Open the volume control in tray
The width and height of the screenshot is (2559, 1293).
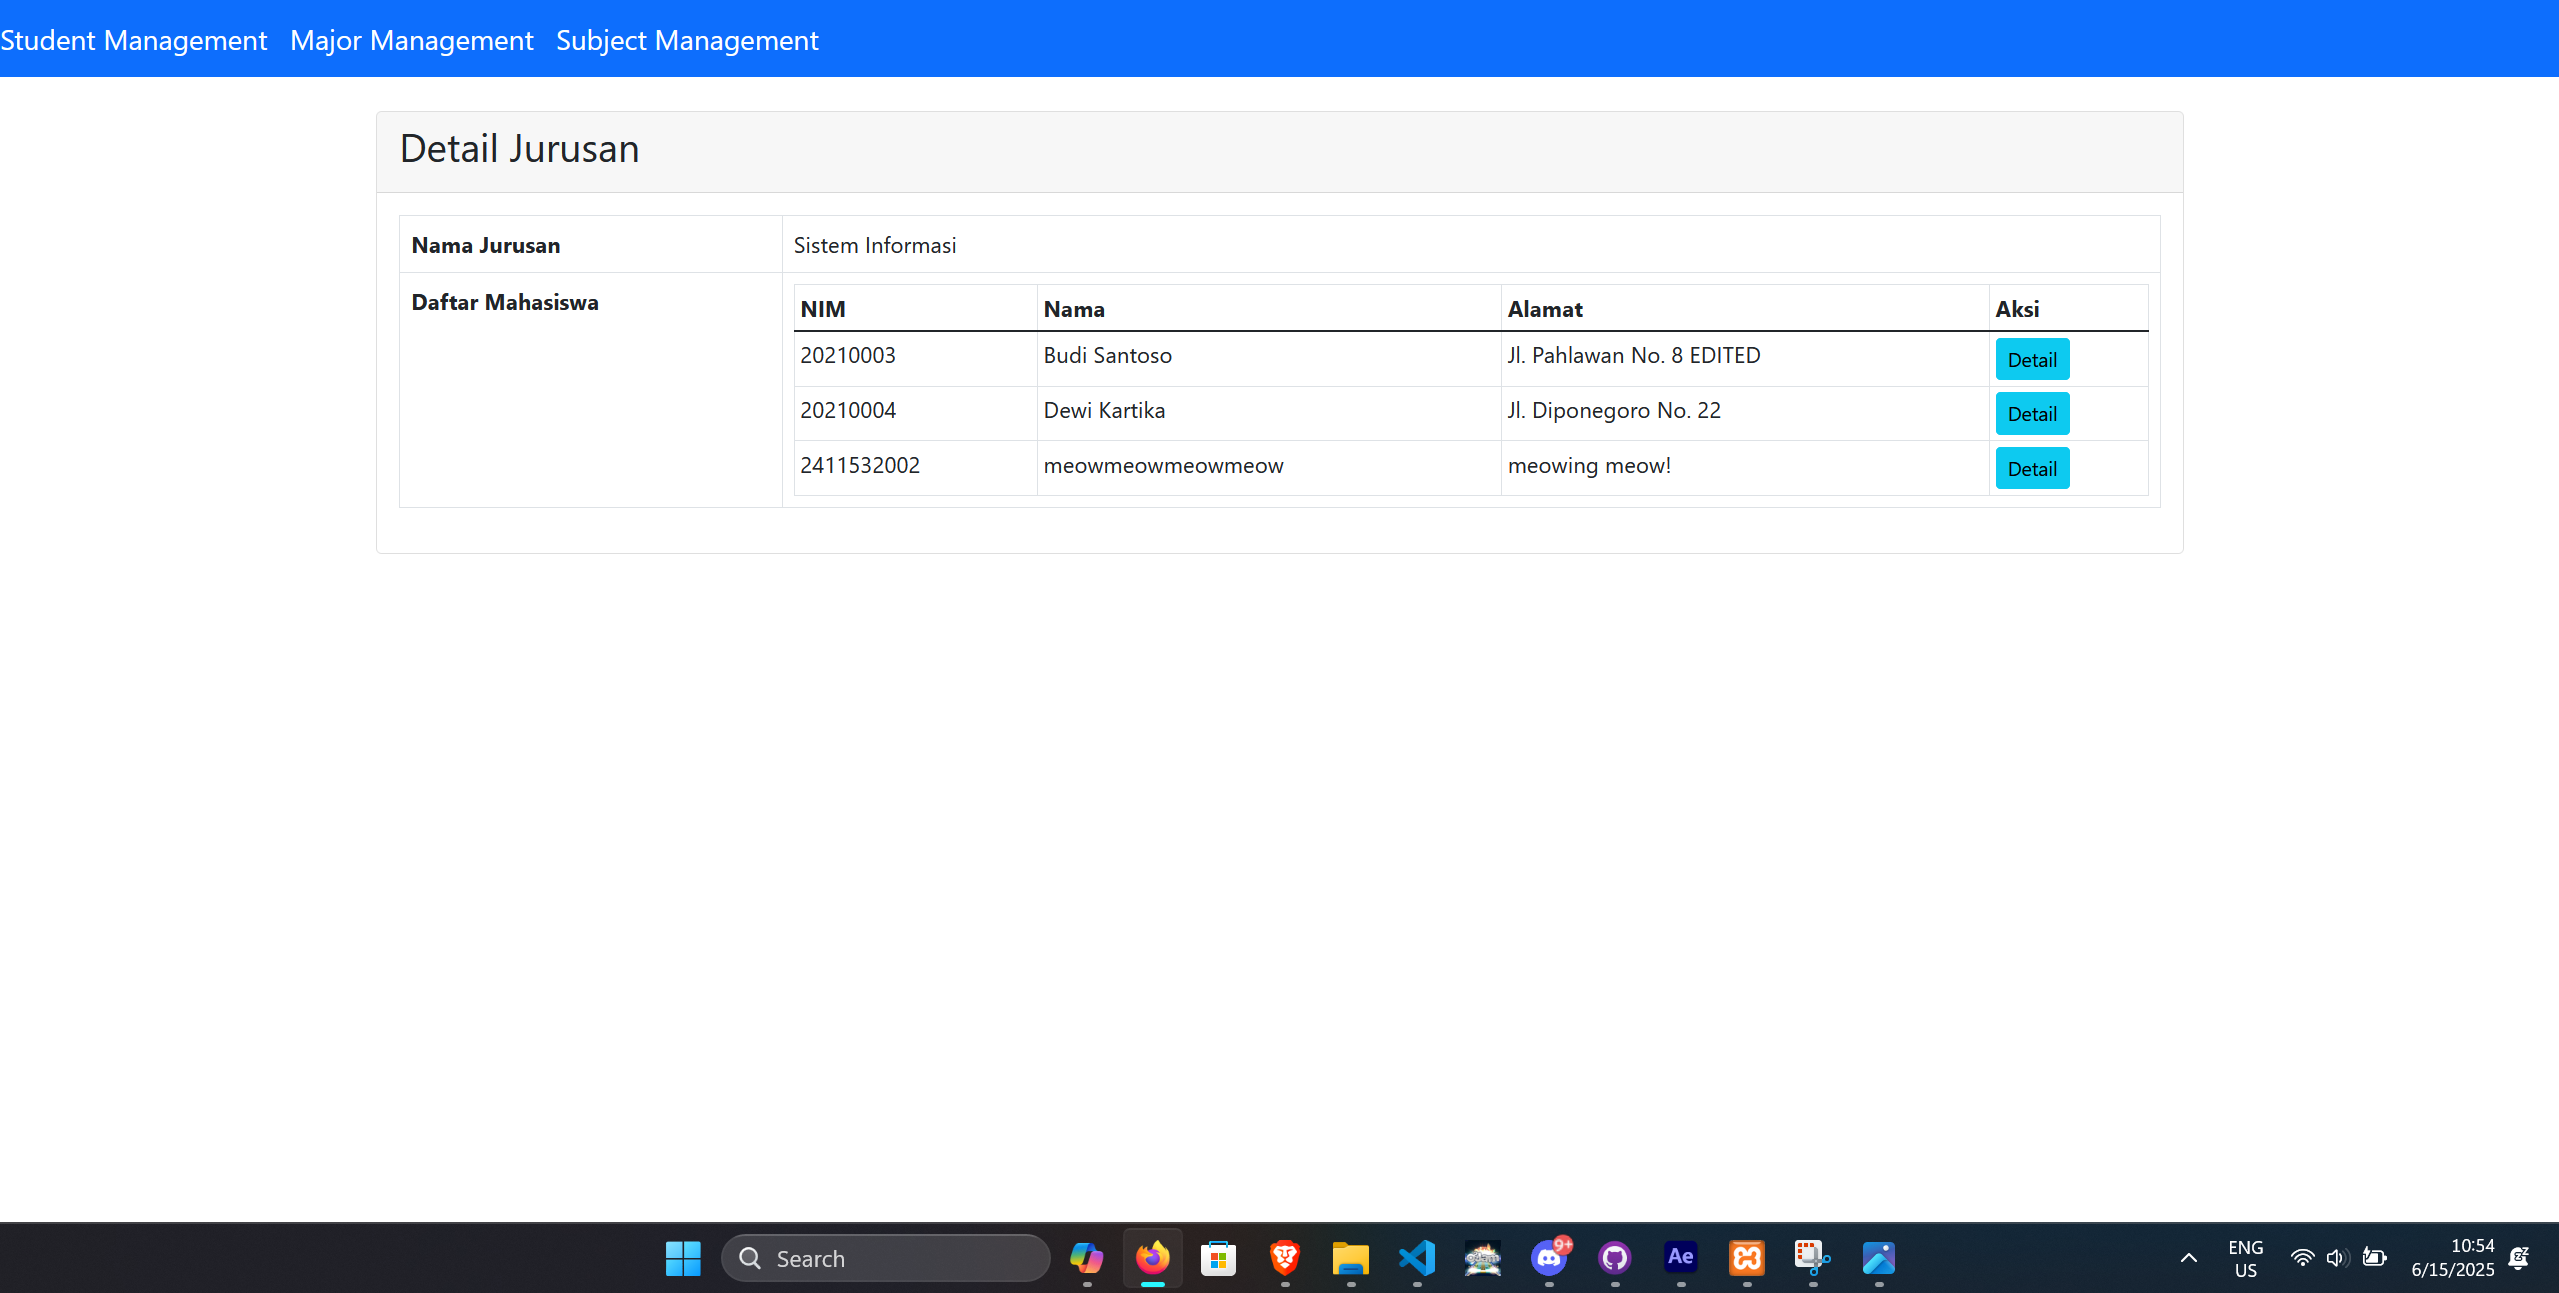click(2336, 1258)
